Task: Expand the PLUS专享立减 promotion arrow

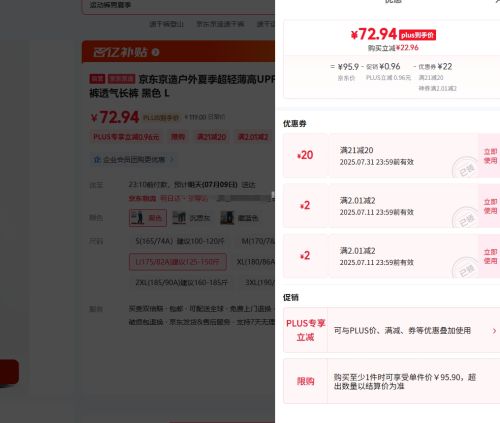Action: [x=494, y=331]
